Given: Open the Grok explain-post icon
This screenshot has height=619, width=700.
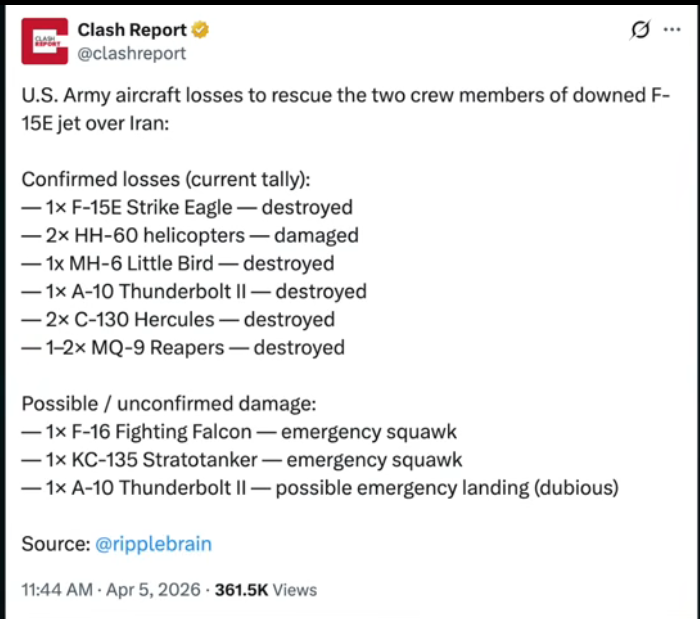Looking at the screenshot, I should pos(640,30).
